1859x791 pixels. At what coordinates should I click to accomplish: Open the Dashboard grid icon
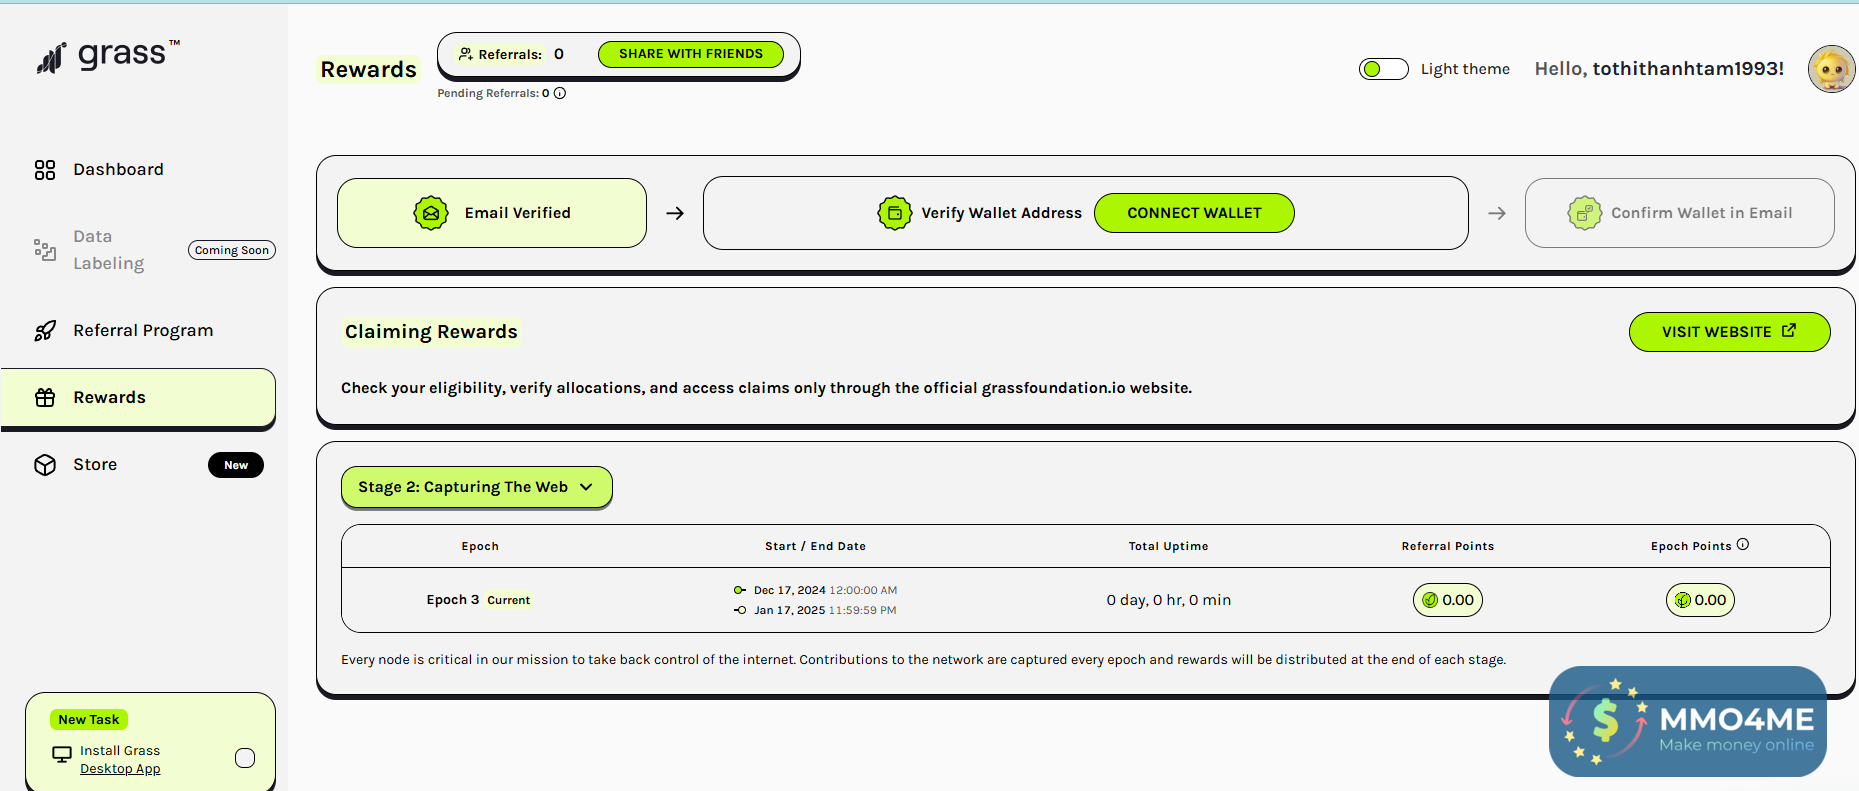[x=45, y=170]
